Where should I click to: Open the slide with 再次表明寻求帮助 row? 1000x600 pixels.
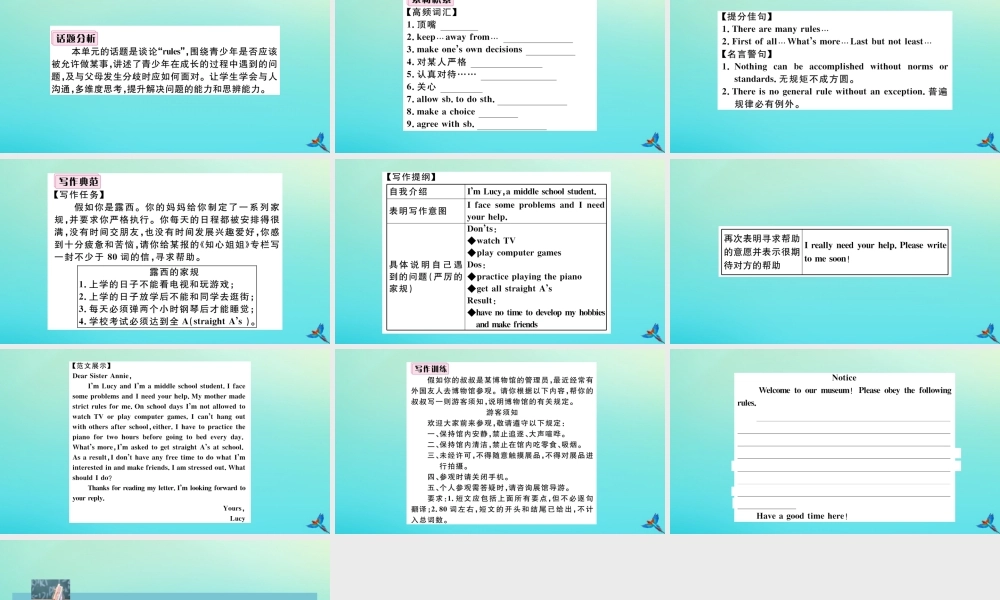[x=835, y=251]
